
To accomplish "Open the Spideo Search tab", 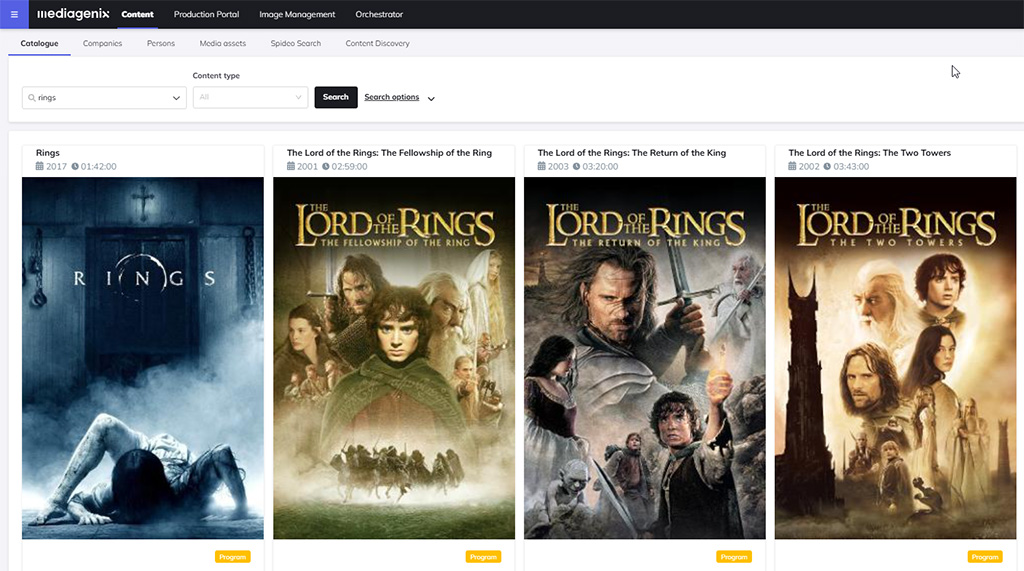I will pos(296,43).
